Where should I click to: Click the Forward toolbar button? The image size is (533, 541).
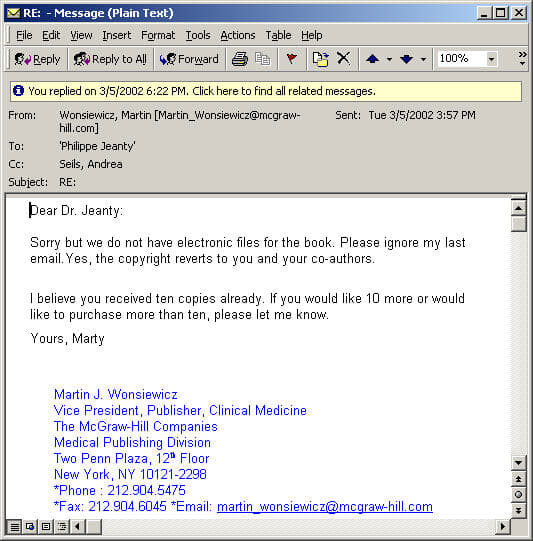pos(189,59)
